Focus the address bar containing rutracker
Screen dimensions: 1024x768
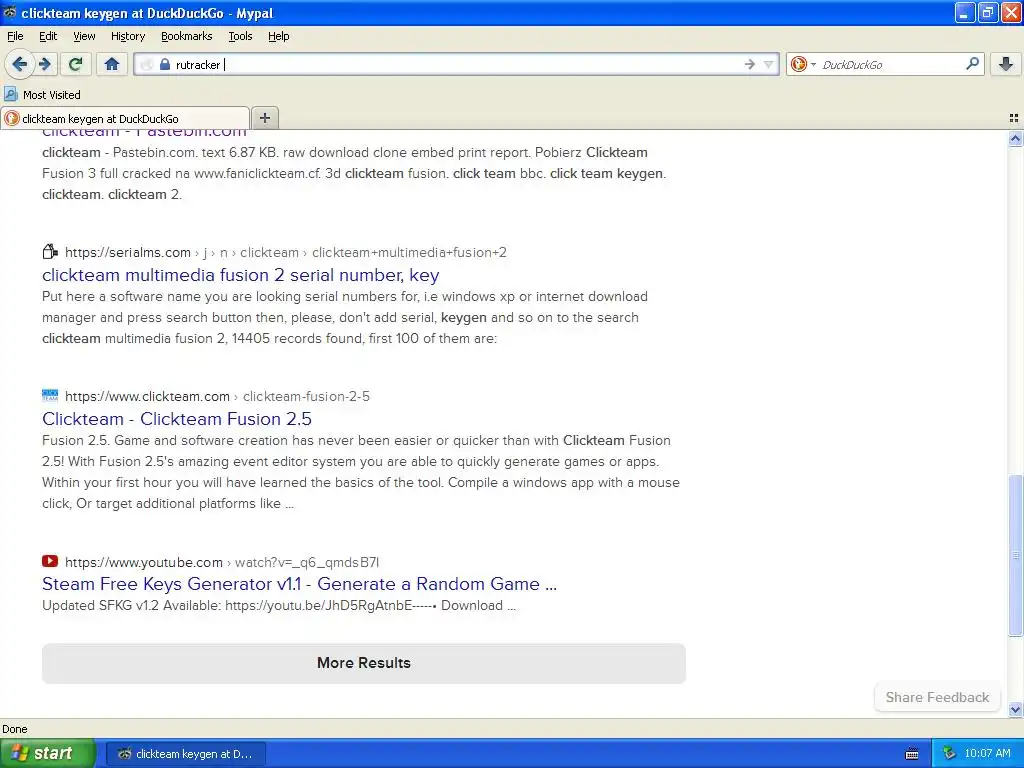457,64
